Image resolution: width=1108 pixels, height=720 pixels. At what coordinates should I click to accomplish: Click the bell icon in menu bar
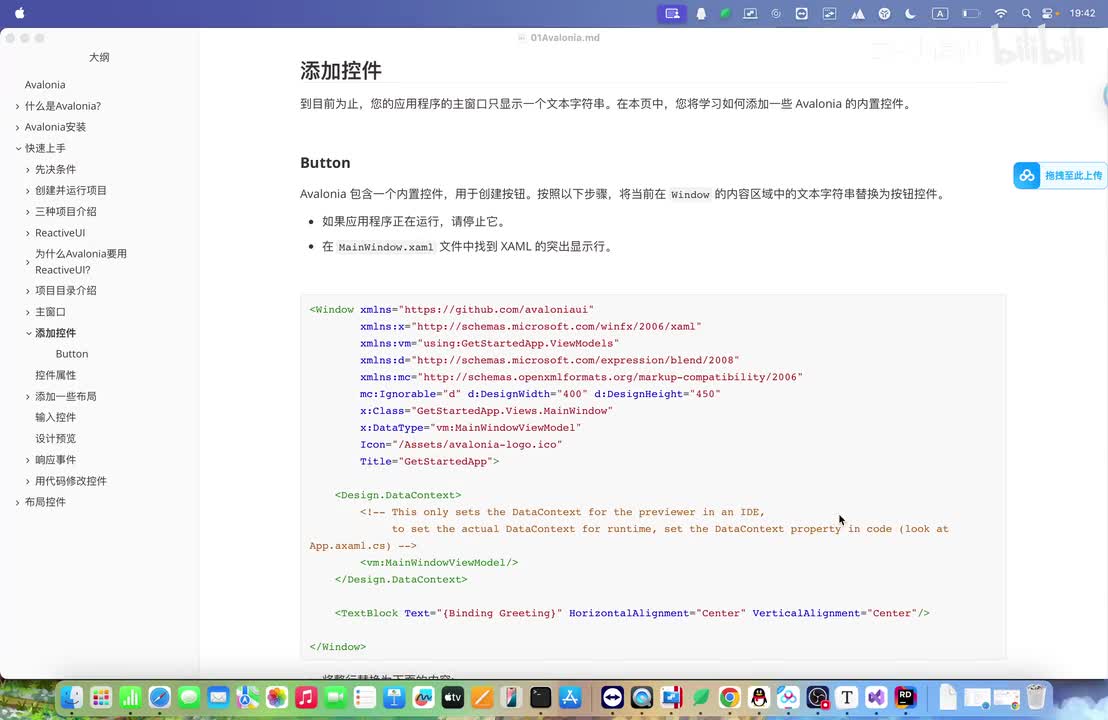point(701,13)
